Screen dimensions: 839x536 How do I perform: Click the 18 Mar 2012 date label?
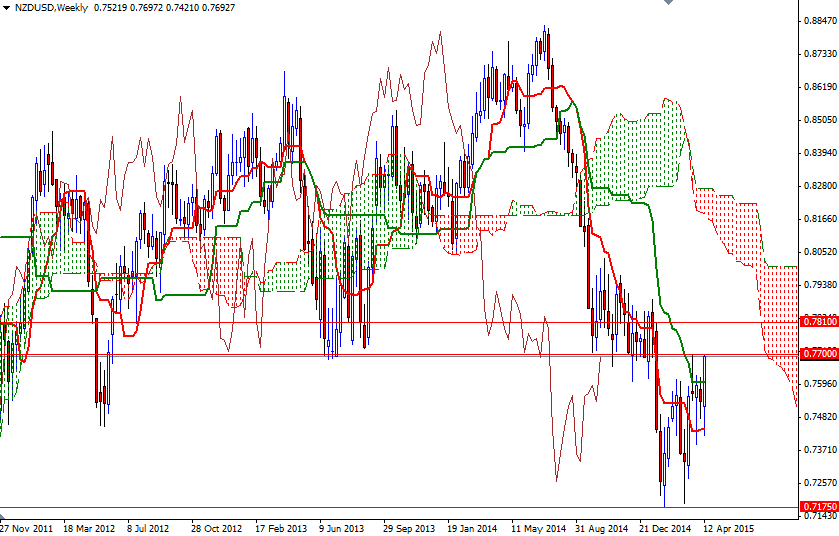pyautogui.click(x=89, y=529)
